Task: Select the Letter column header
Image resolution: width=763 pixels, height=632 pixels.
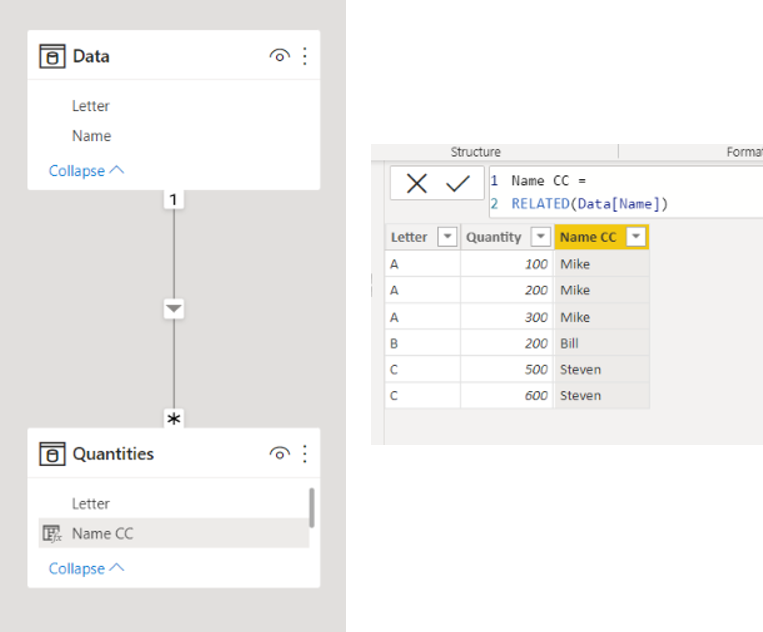Action: pos(409,237)
